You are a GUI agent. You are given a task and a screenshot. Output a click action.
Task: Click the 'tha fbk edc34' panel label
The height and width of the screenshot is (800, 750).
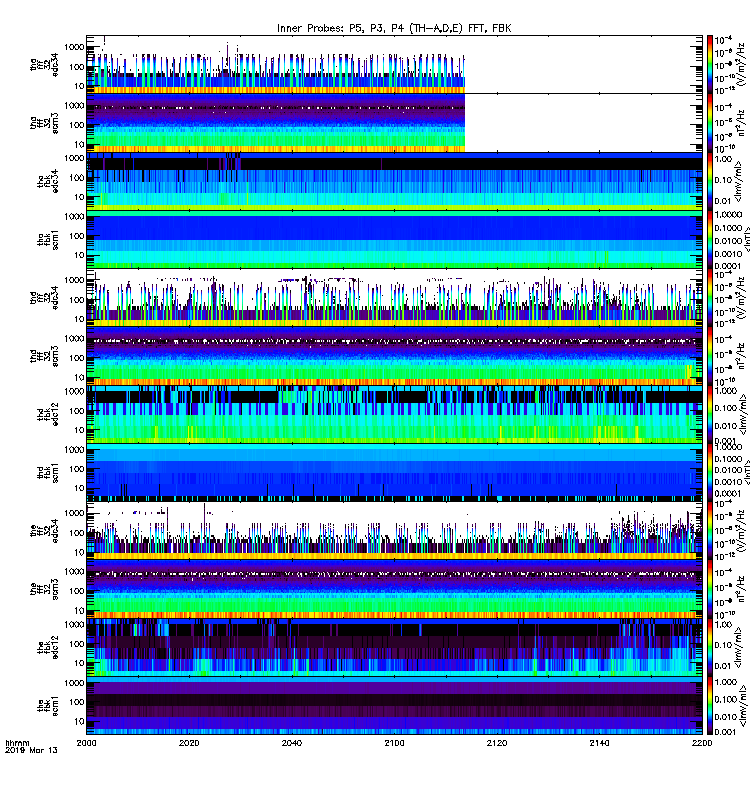coord(48,182)
